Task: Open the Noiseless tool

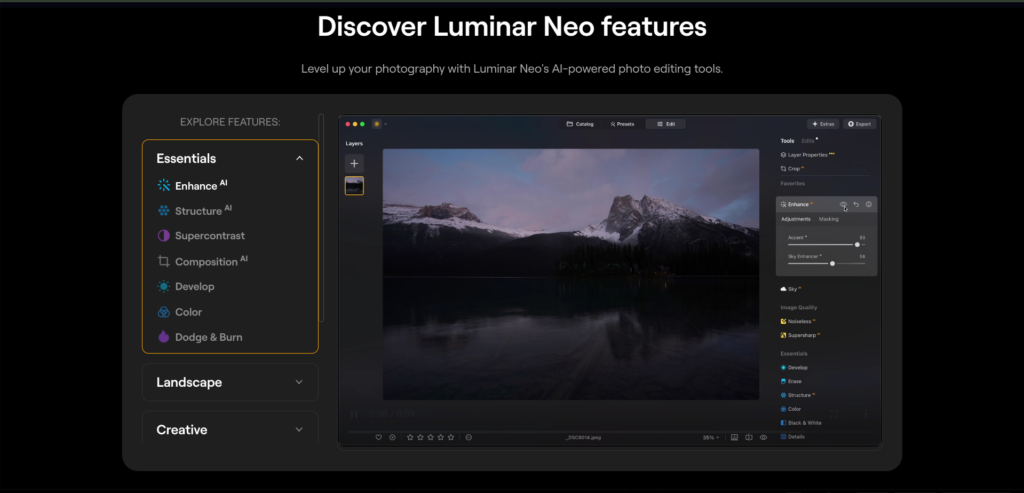Action: [798, 321]
